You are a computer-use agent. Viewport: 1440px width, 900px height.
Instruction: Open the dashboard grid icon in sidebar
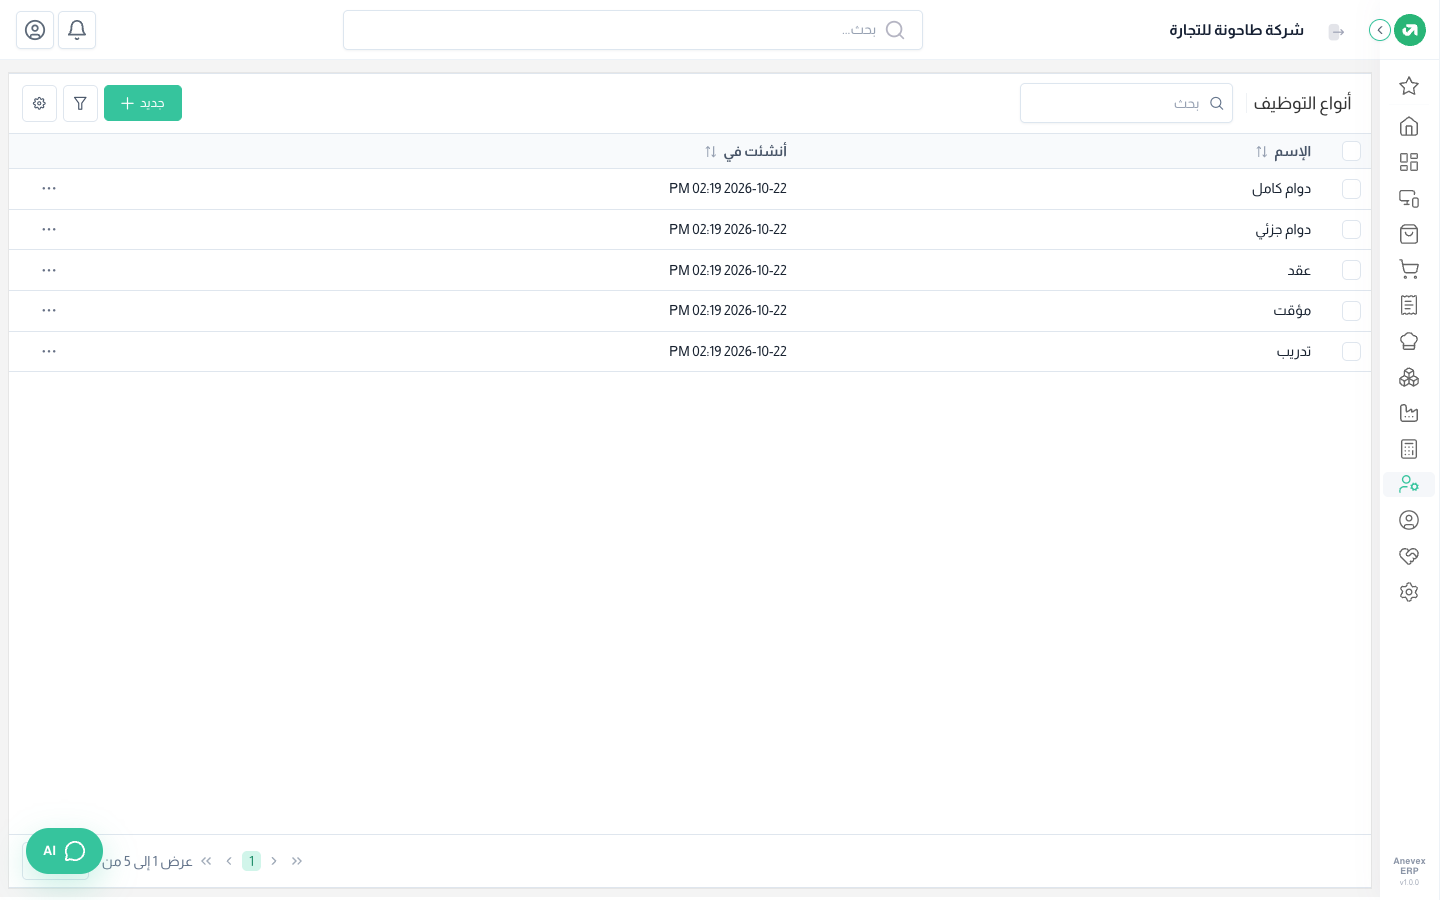[x=1409, y=162]
